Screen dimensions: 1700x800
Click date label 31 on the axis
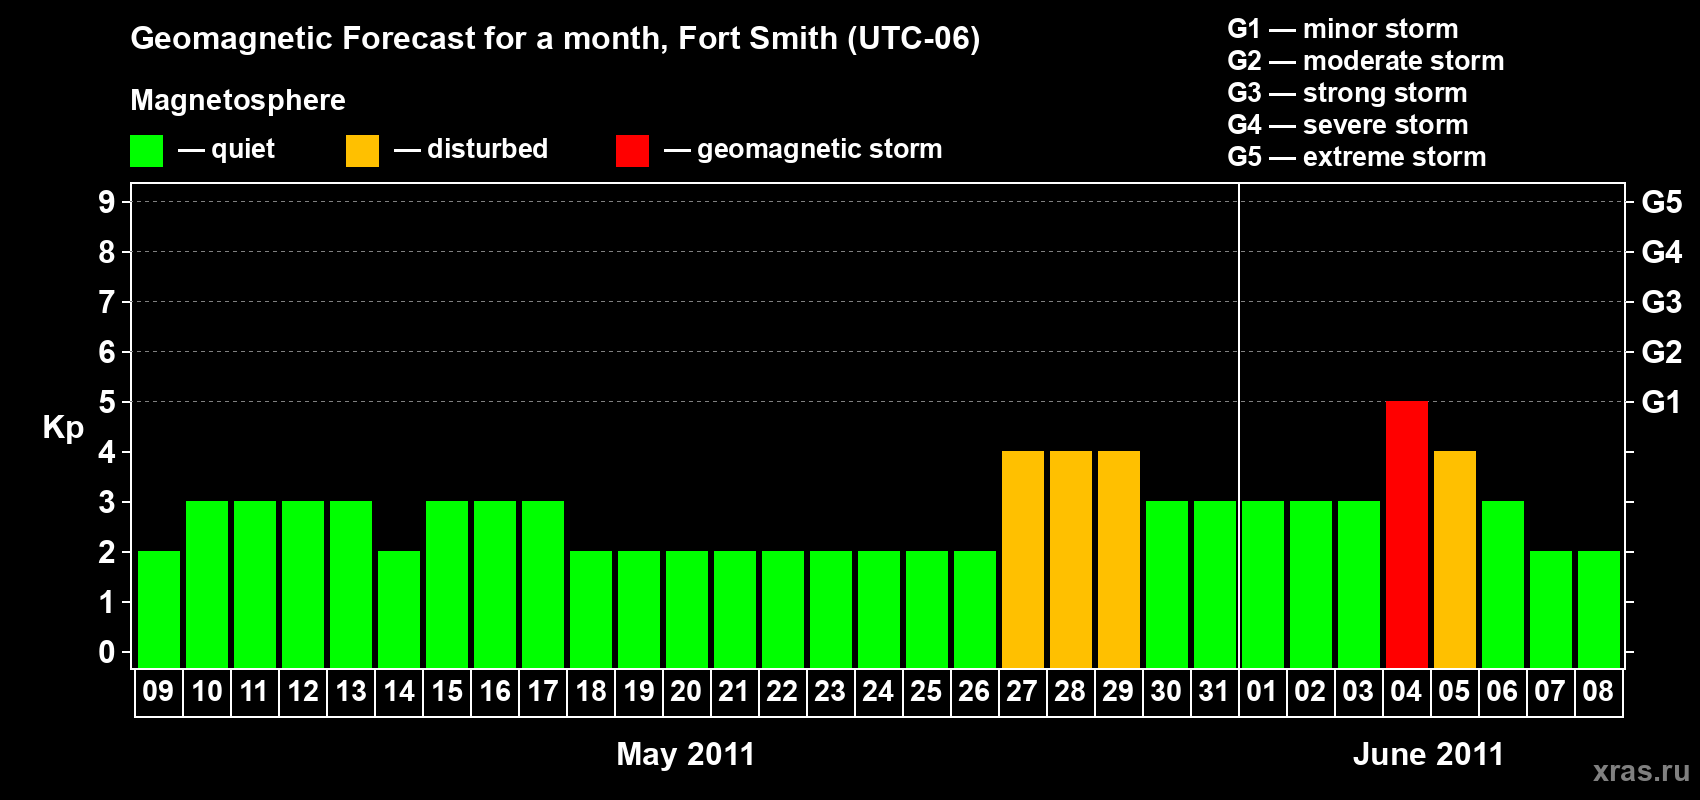[x=1215, y=691]
